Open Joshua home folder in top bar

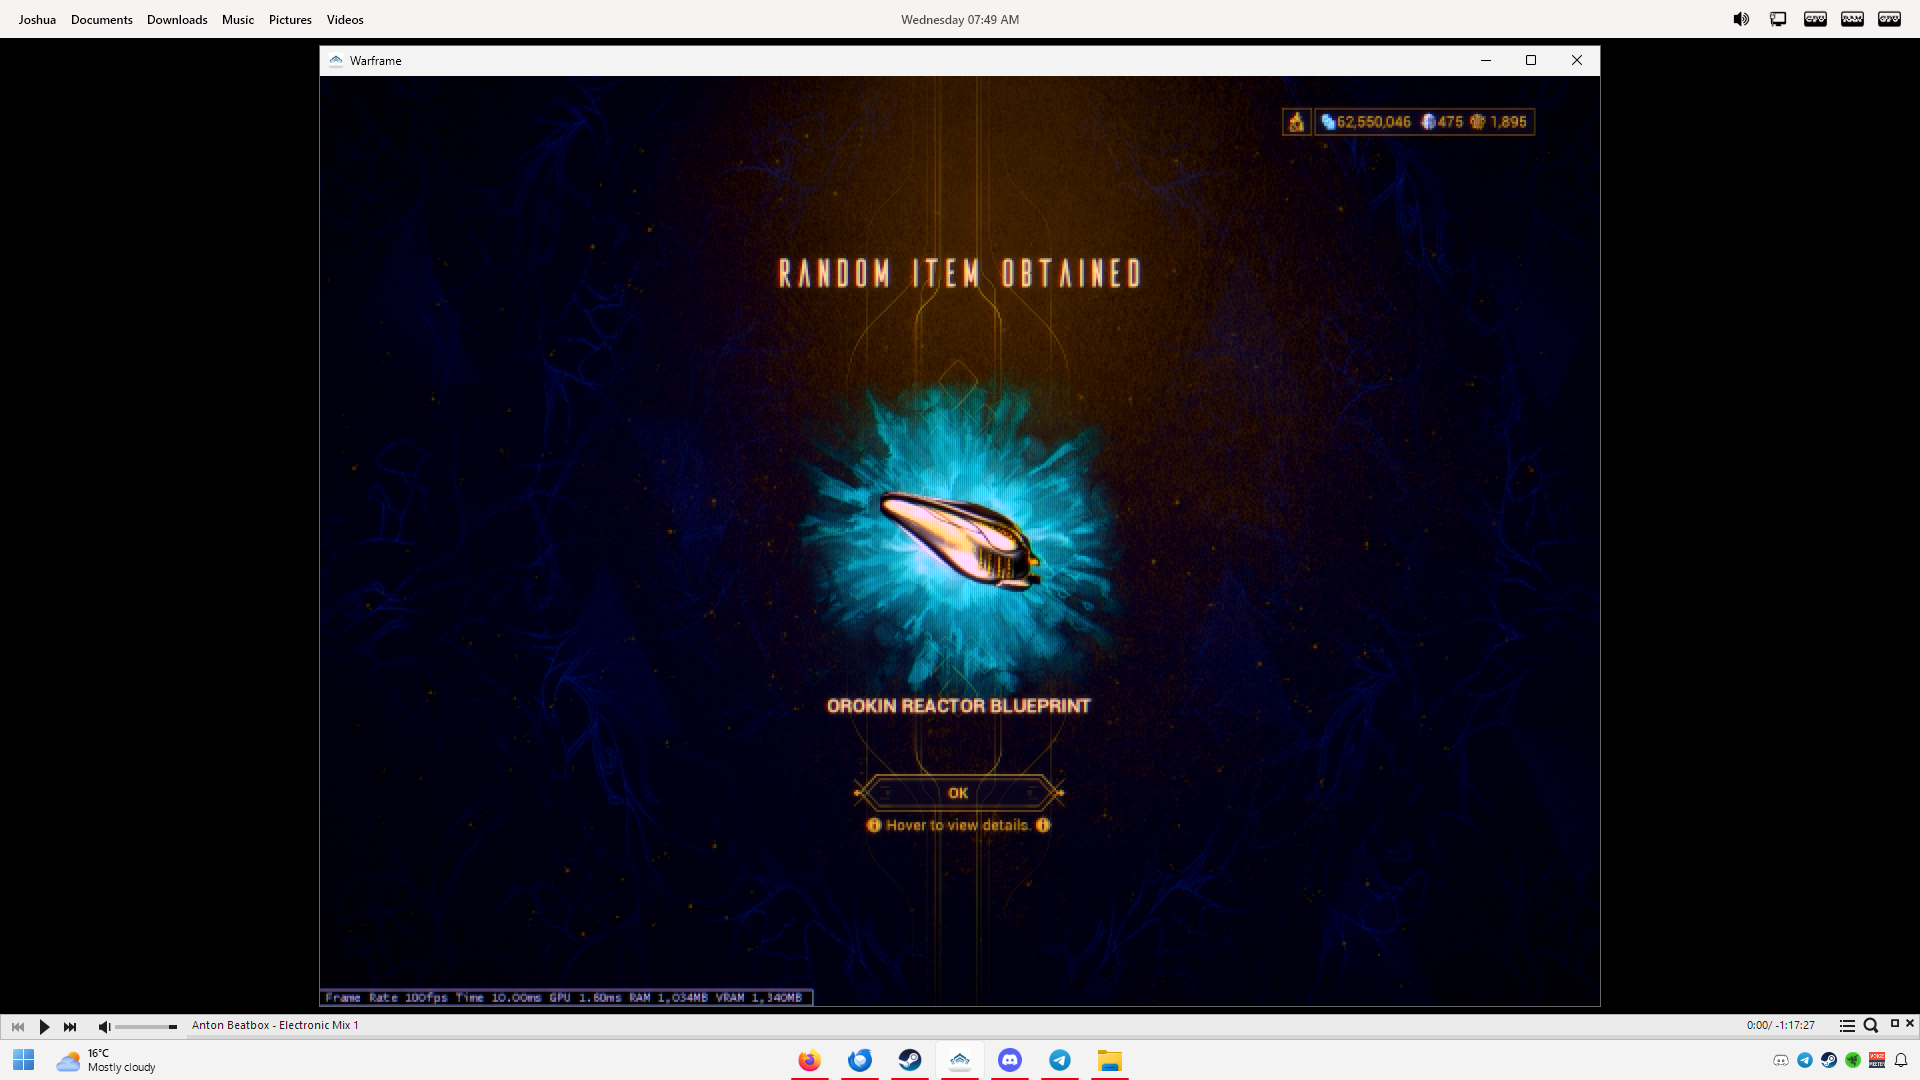(37, 19)
